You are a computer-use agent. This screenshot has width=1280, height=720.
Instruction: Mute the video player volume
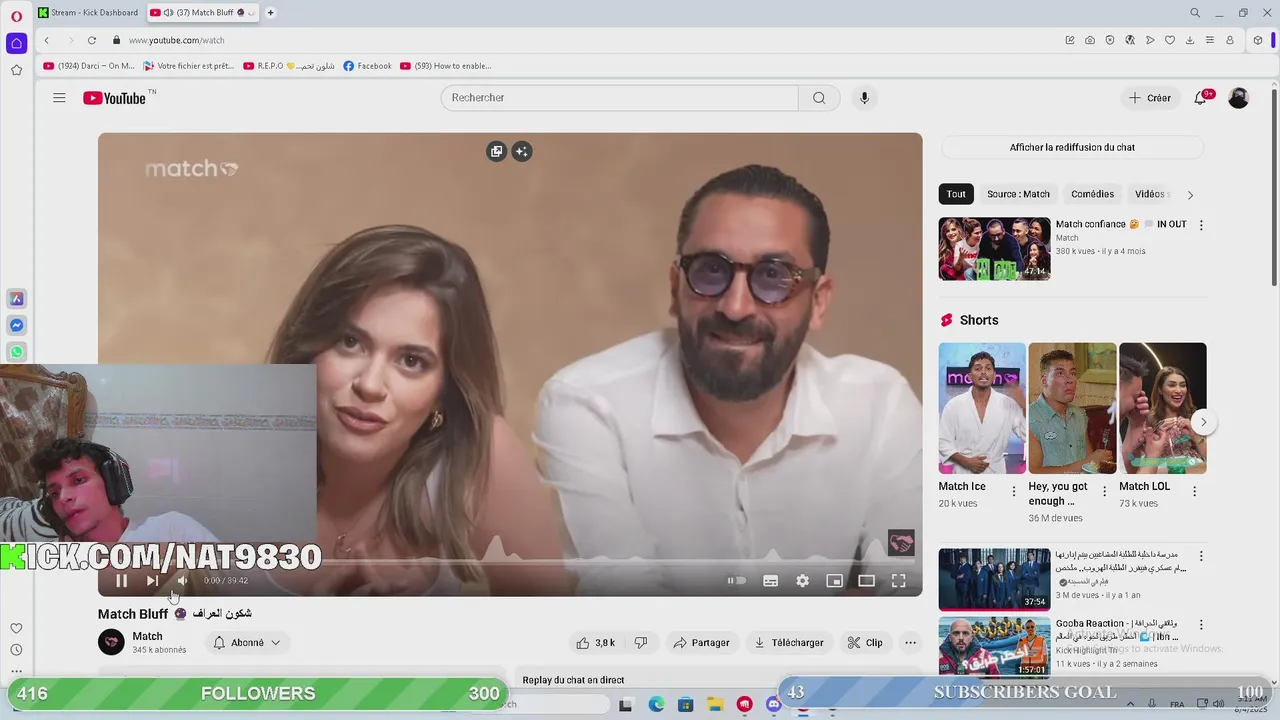coord(182,580)
